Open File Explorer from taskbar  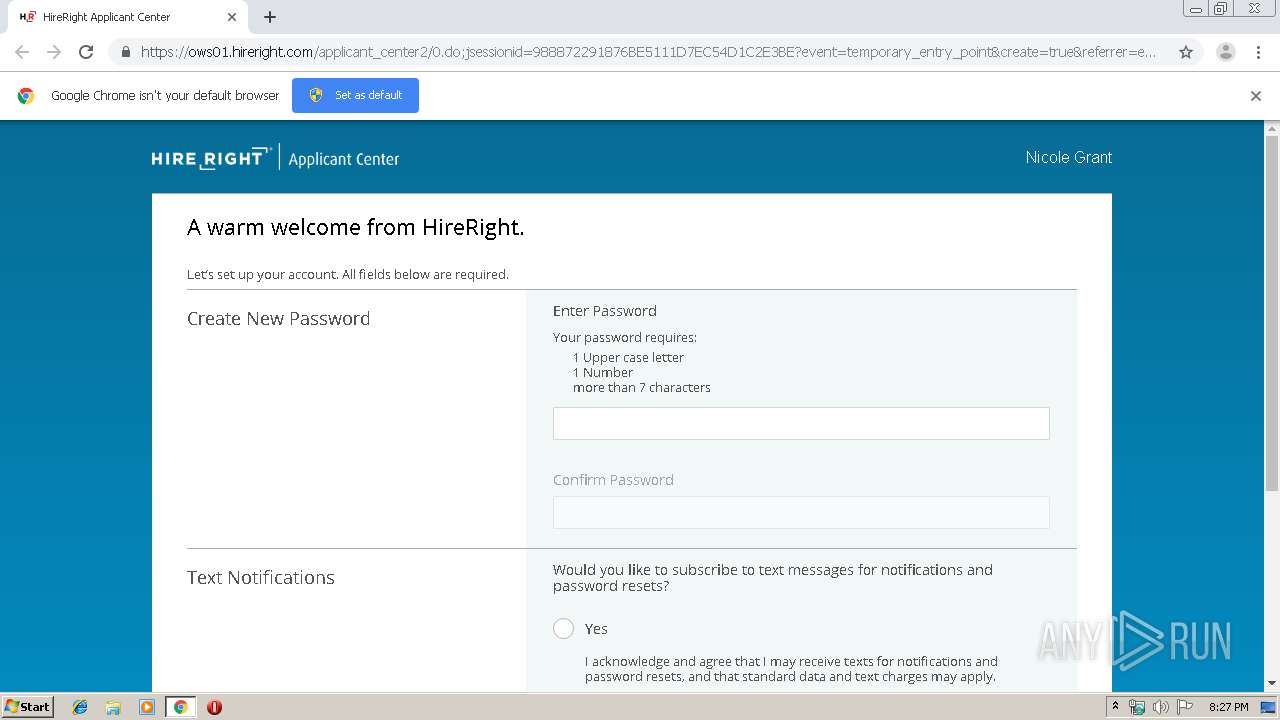pyautogui.click(x=113, y=707)
